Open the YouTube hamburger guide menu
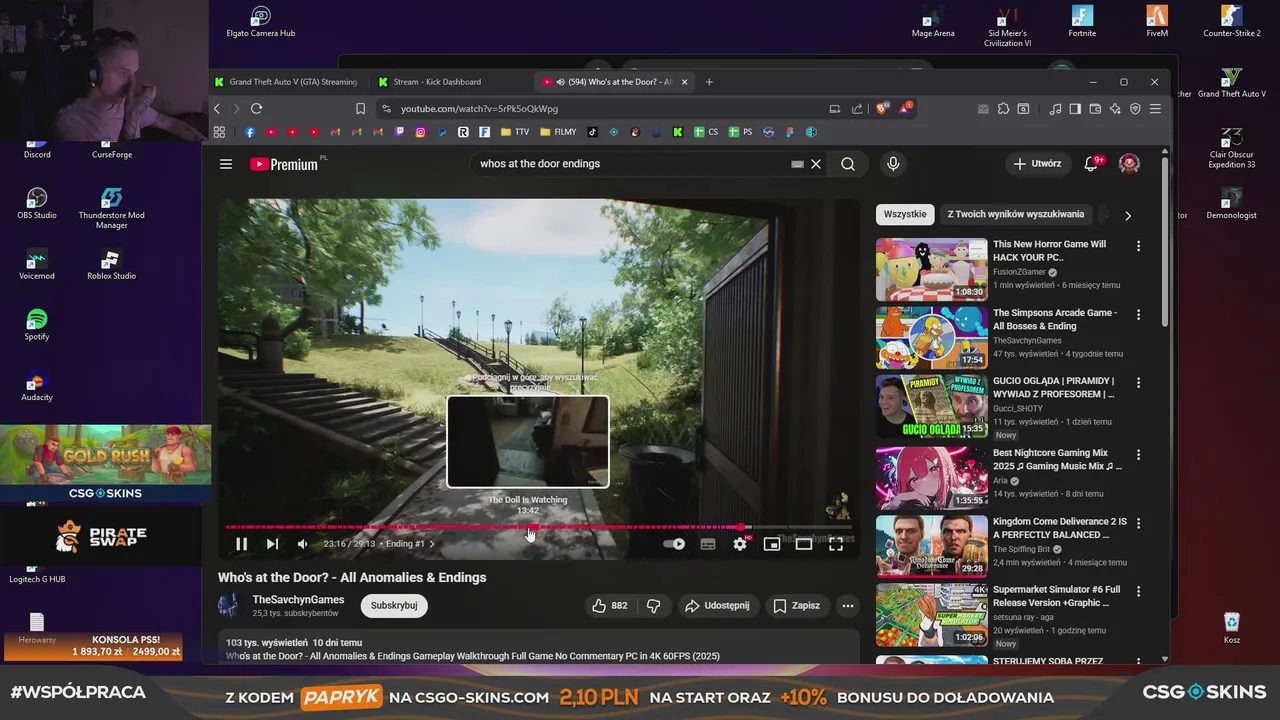1280x720 pixels. pos(226,164)
